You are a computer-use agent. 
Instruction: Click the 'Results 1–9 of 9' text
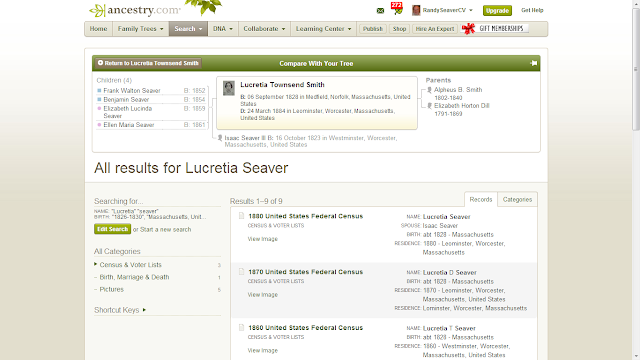click(256, 201)
